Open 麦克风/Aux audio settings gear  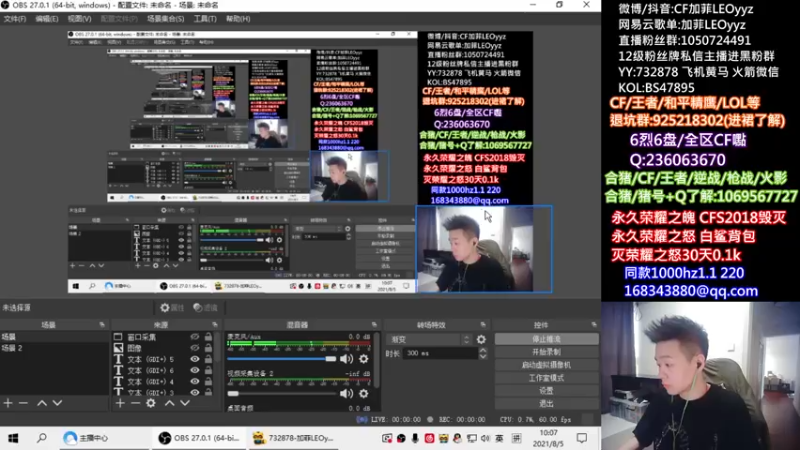[363, 359]
